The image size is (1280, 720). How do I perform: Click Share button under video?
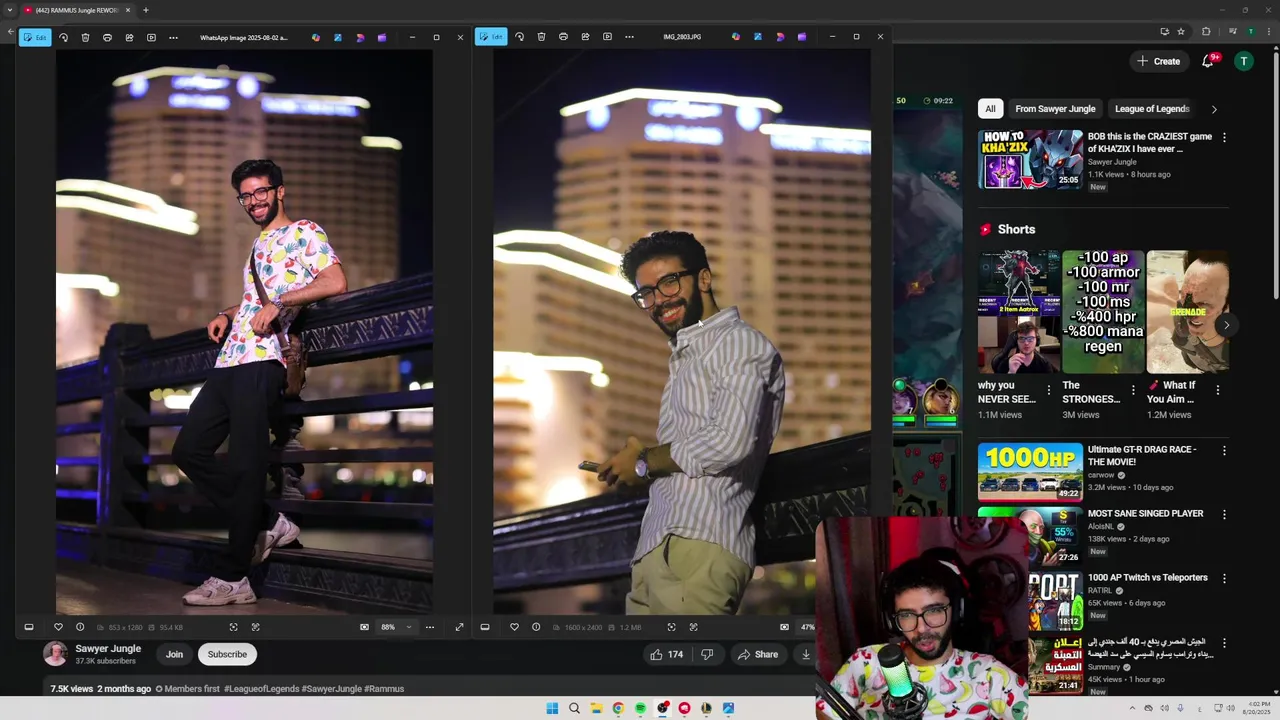pyautogui.click(x=757, y=655)
